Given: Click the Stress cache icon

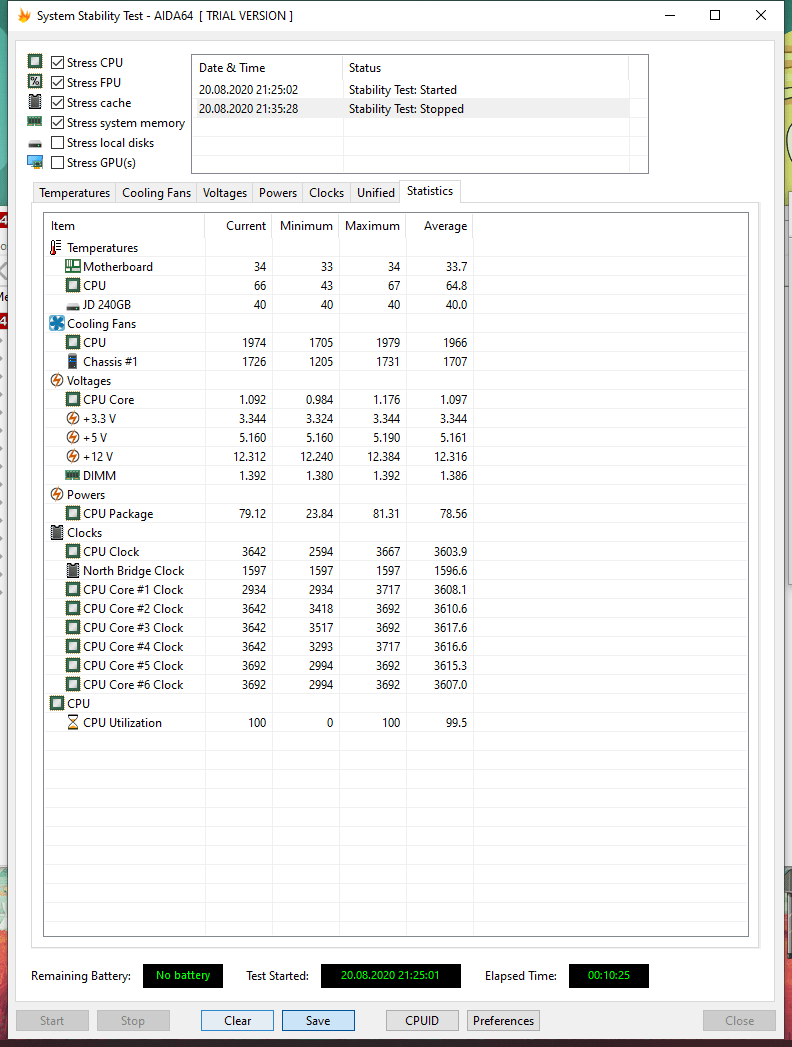Looking at the screenshot, I should (x=35, y=101).
